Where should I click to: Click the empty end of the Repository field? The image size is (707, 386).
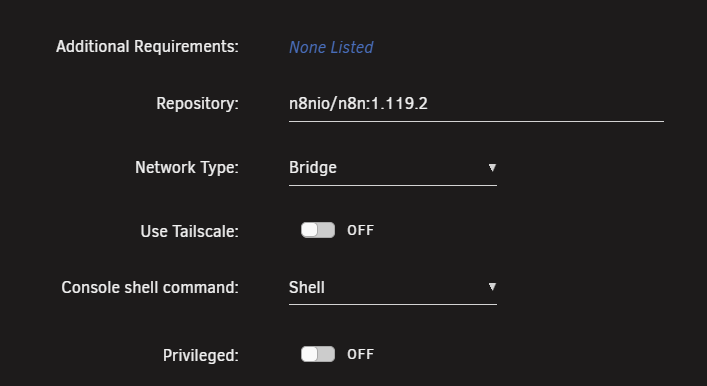[x=546, y=105]
